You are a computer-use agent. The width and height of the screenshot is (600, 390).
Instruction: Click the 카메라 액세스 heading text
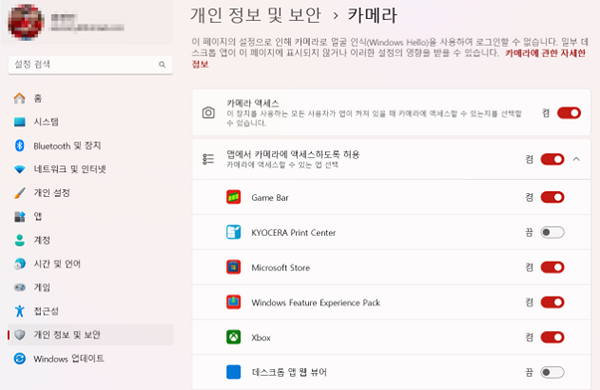click(253, 103)
